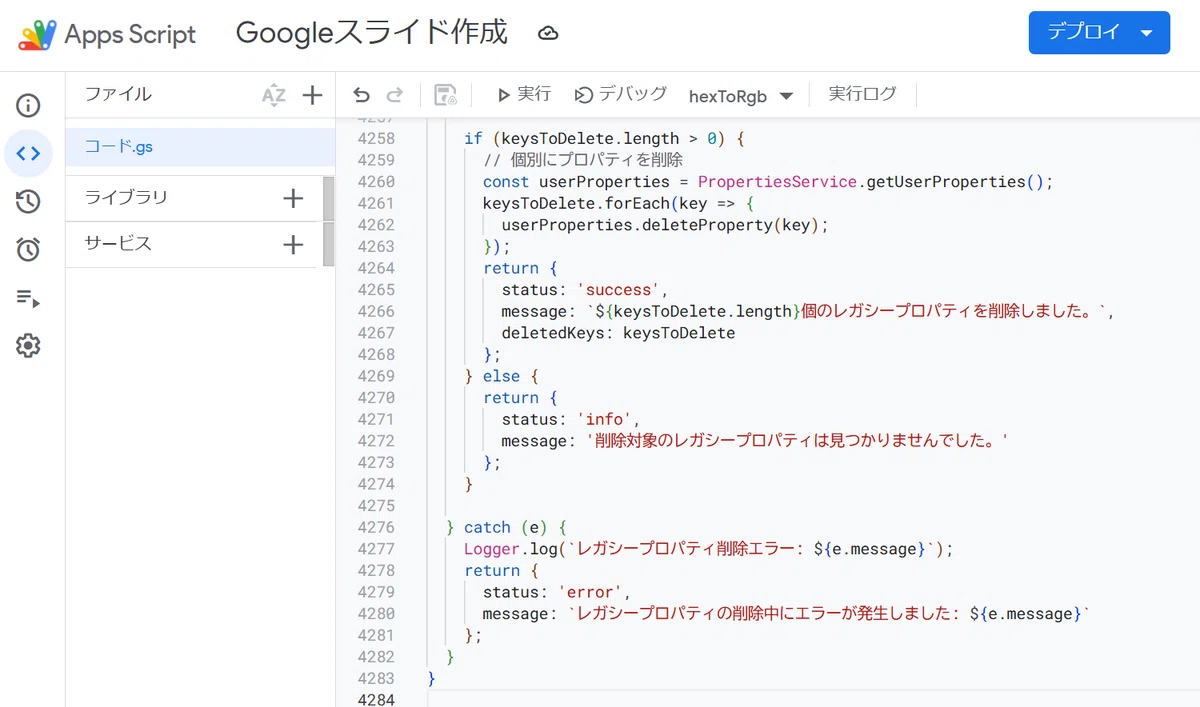
Task: Click the file panel scrollbar
Action: point(328,222)
